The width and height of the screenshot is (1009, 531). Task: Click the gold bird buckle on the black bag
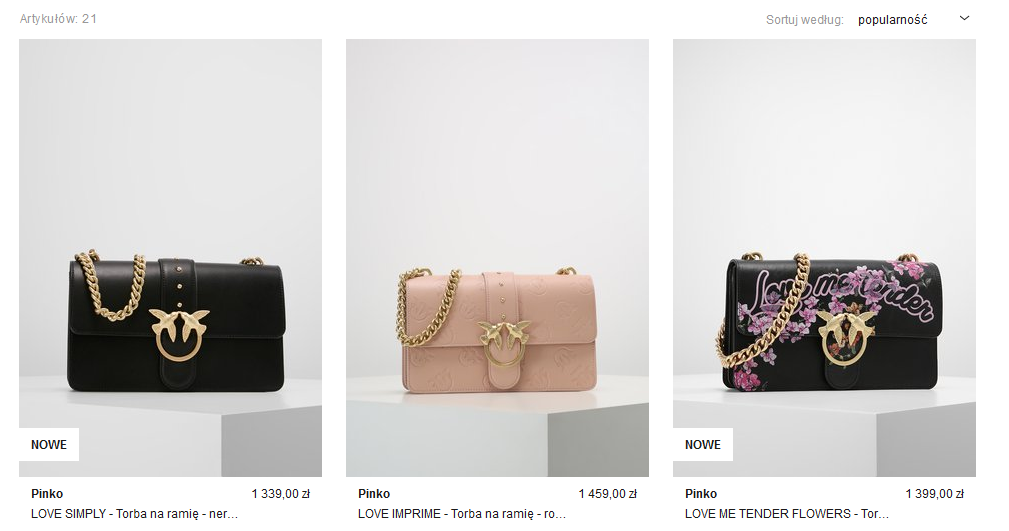pos(179,334)
